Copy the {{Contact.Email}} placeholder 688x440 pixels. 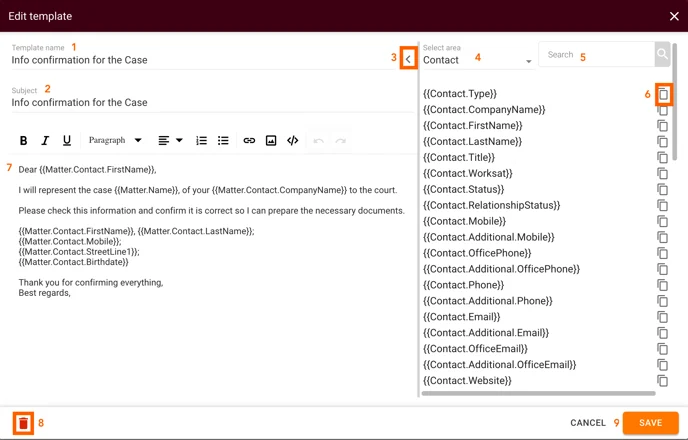(x=663, y=317)
